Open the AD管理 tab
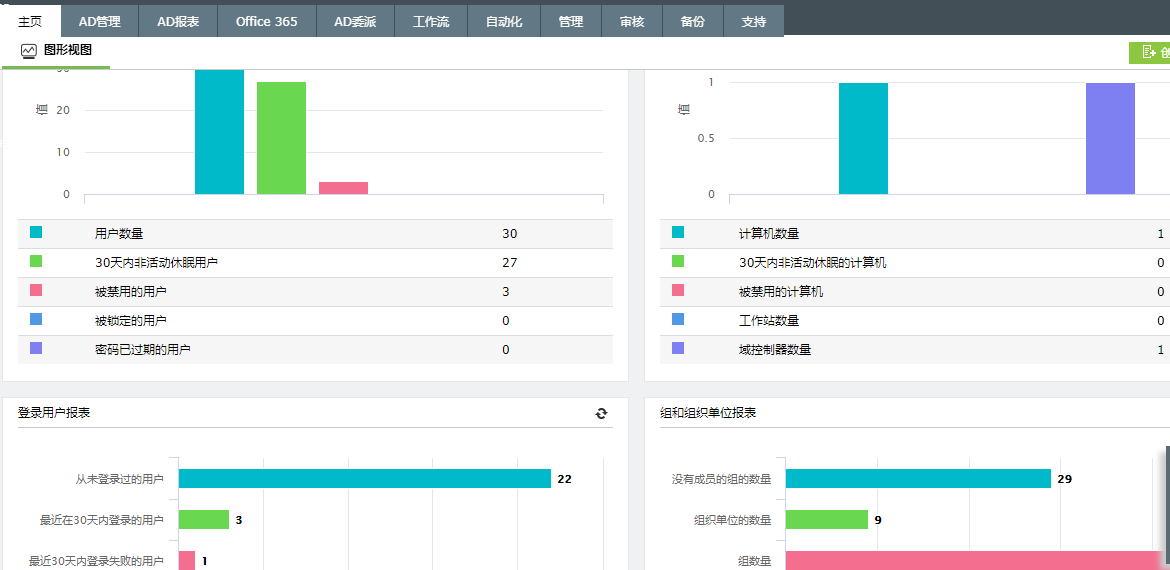The height and width of the screenshot is (570, 1170). [x=99, y=21]
